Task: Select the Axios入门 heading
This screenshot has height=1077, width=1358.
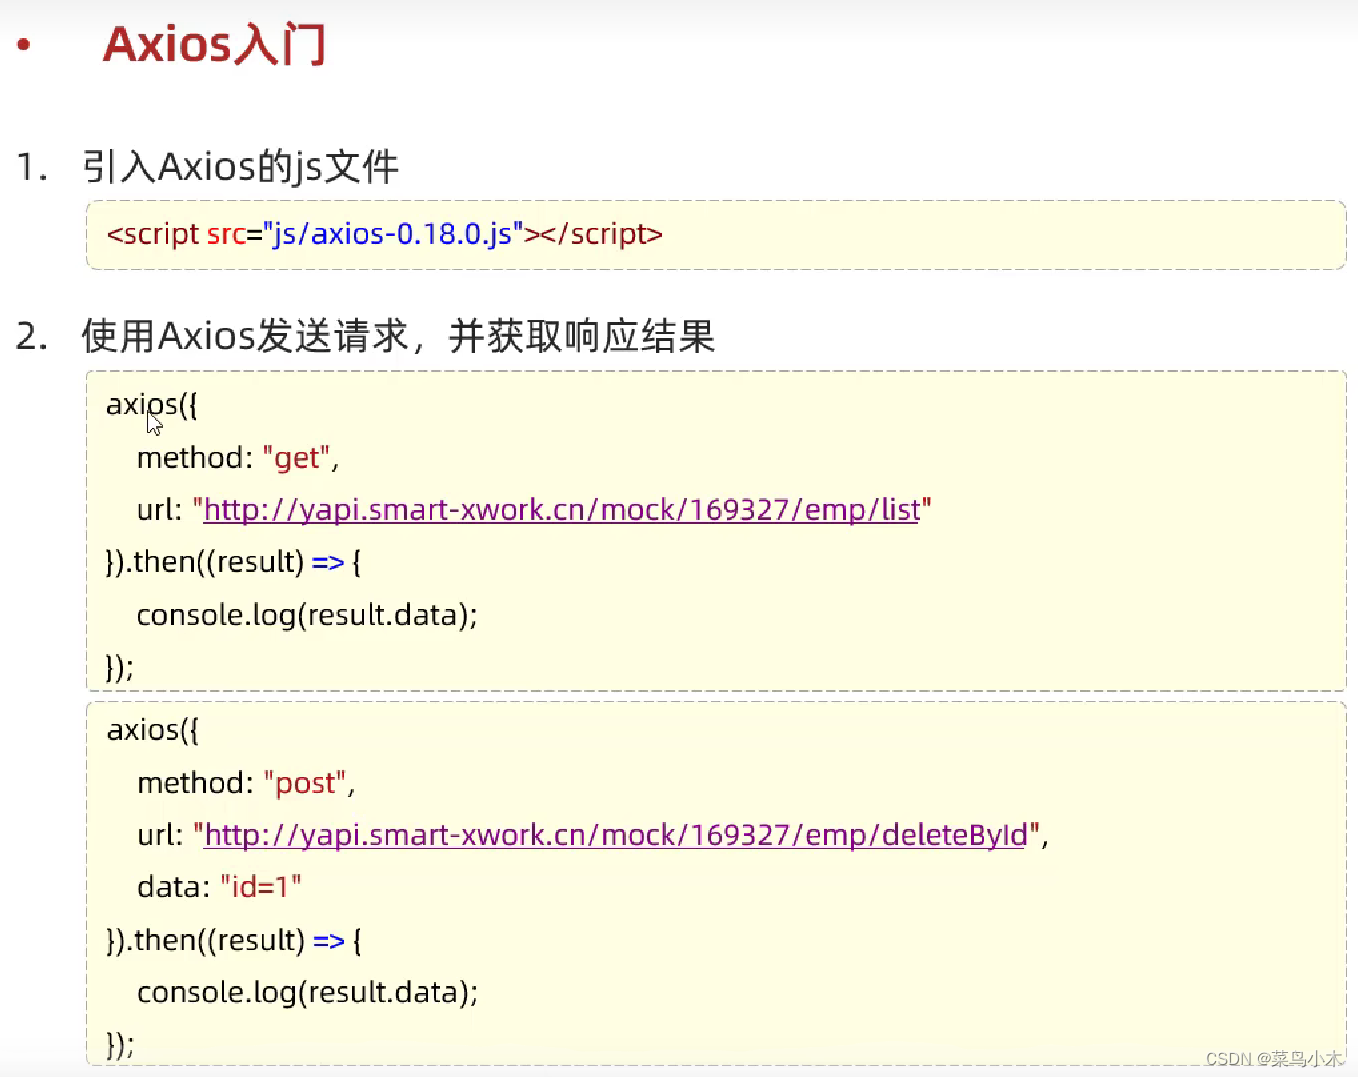Action: tap(214, 44)
